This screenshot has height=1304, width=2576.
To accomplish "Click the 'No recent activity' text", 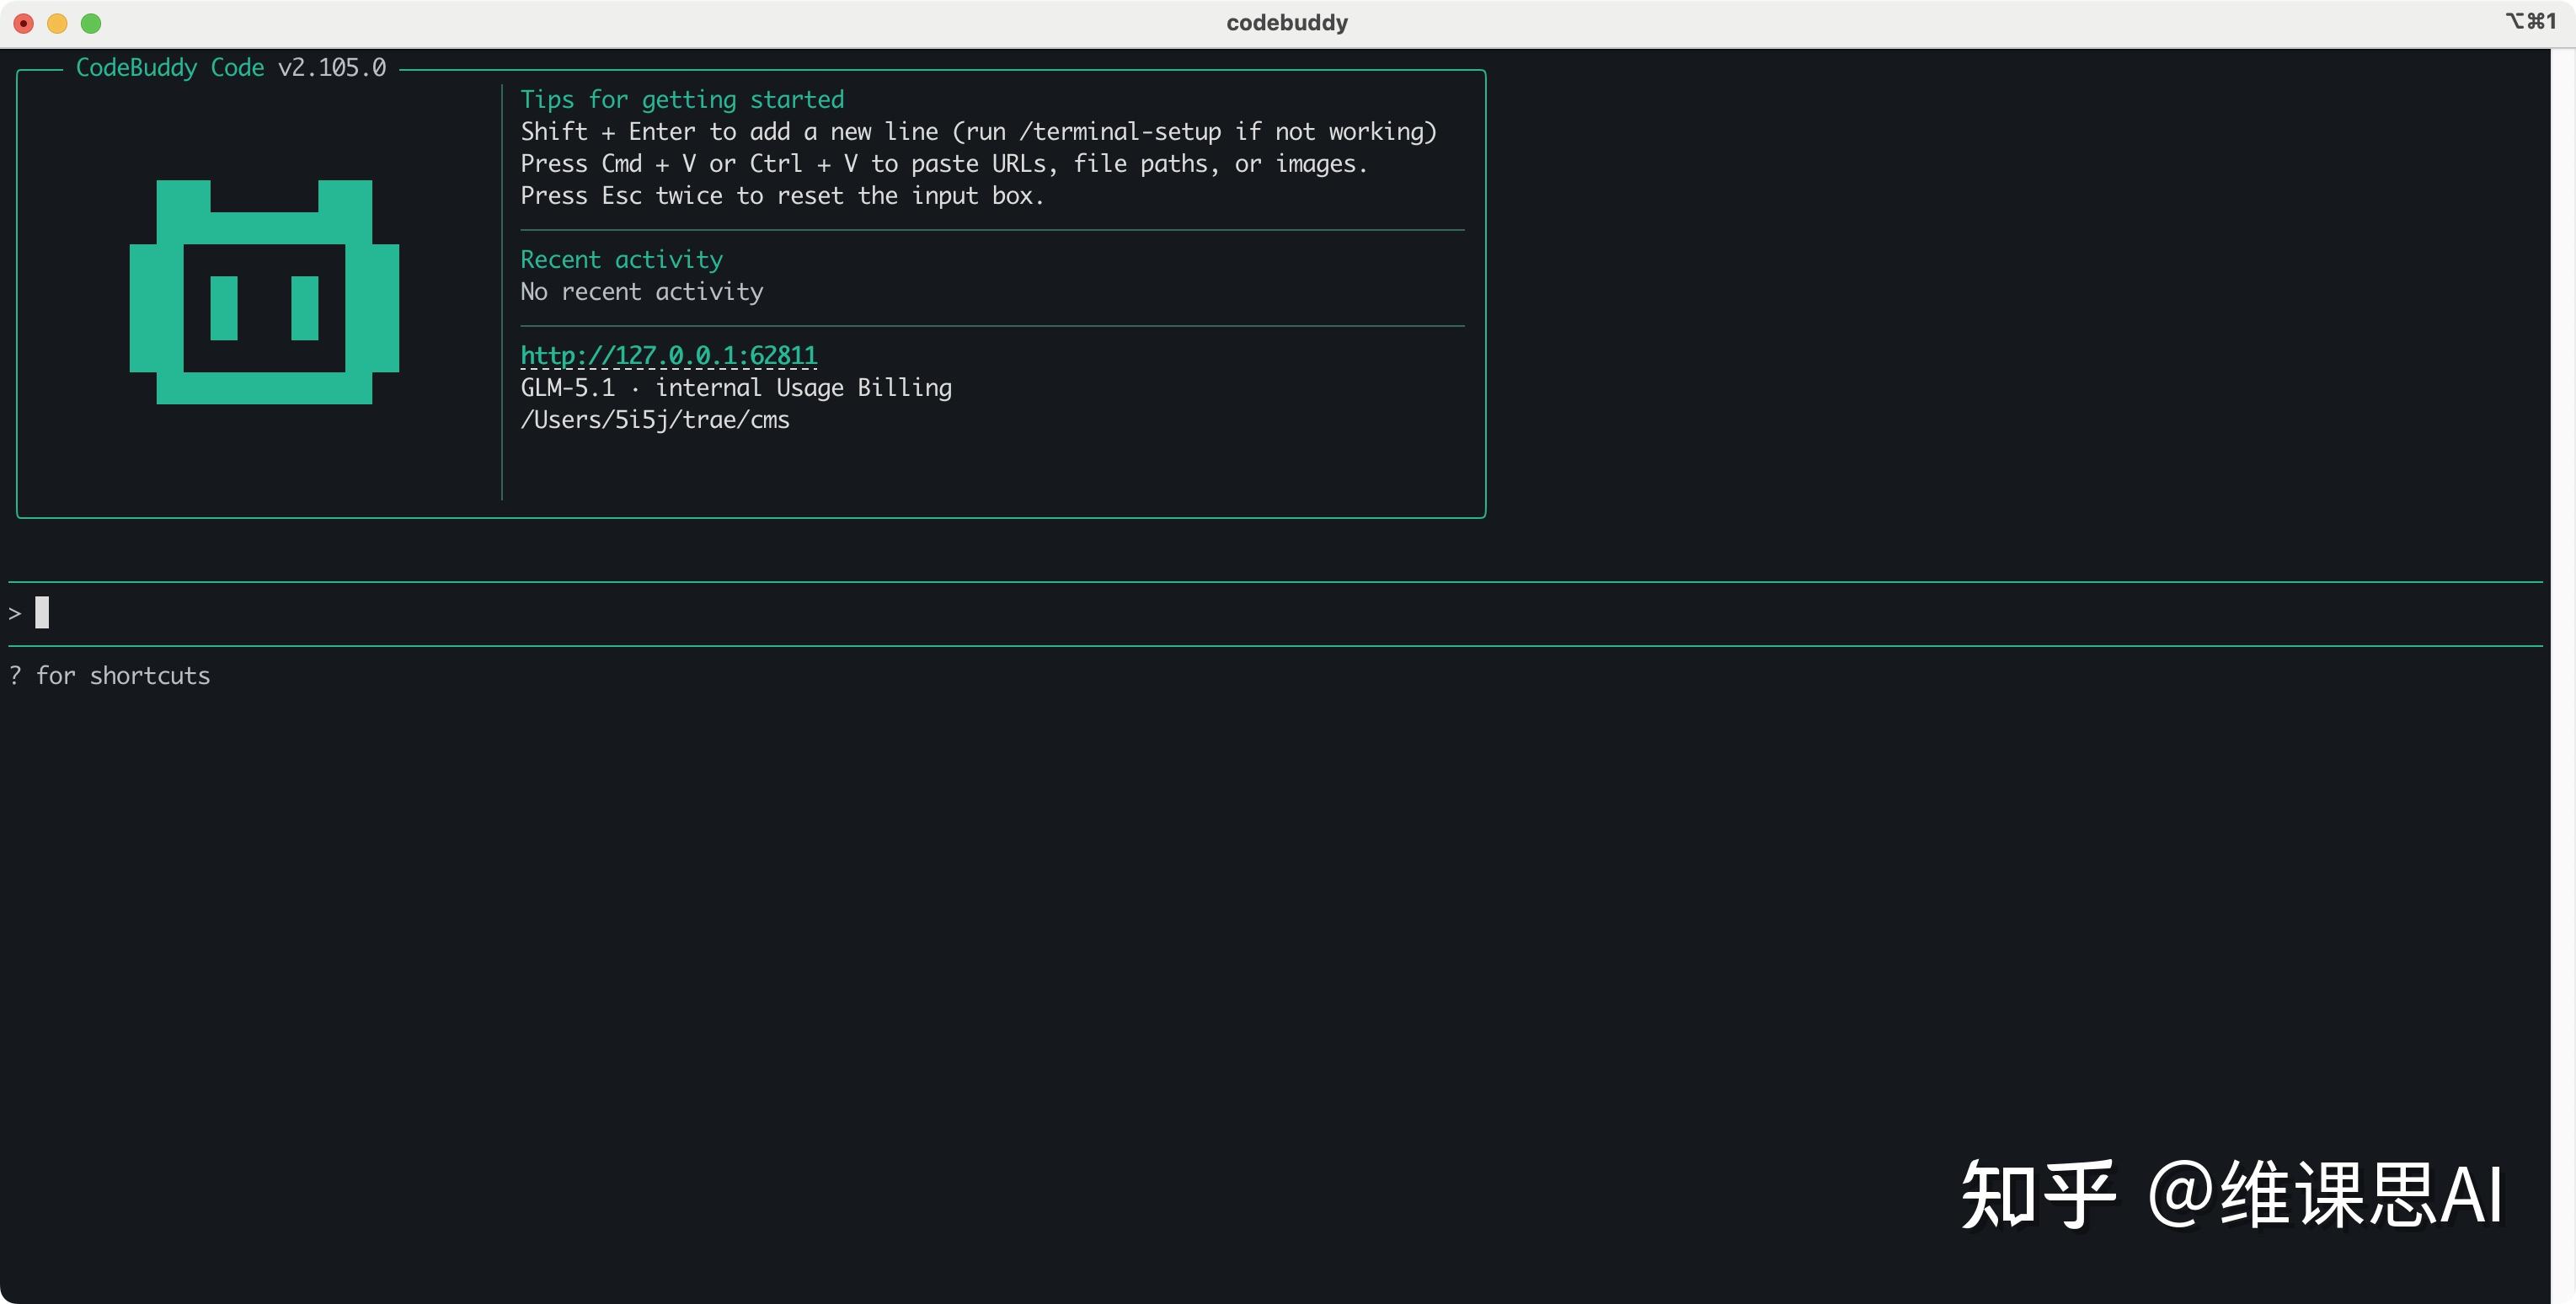I will click(x=641, y=292).
